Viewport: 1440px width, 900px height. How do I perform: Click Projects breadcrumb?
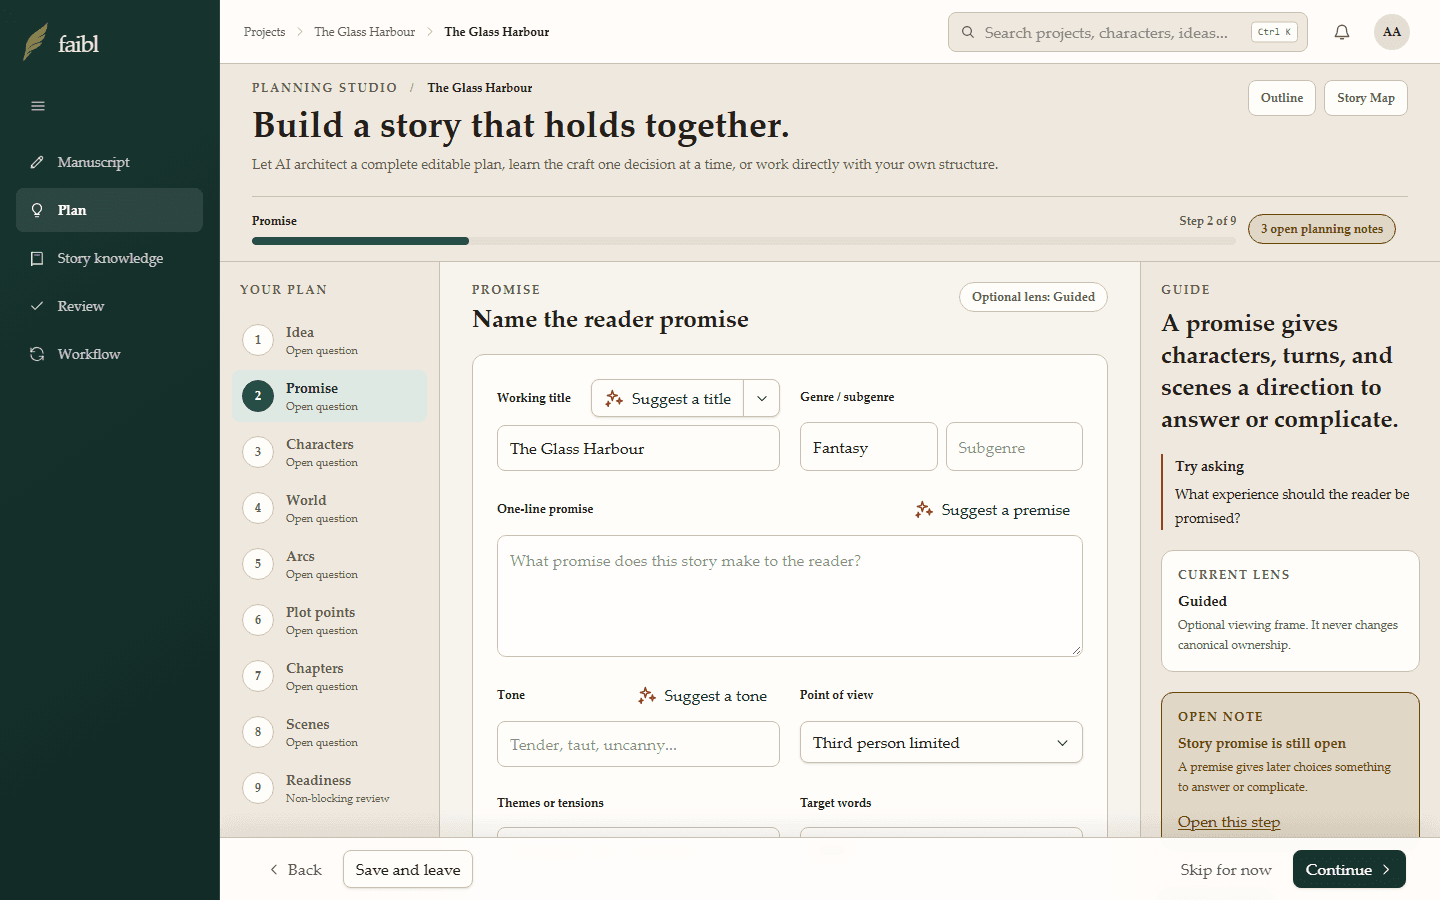[x=264, y=32]
